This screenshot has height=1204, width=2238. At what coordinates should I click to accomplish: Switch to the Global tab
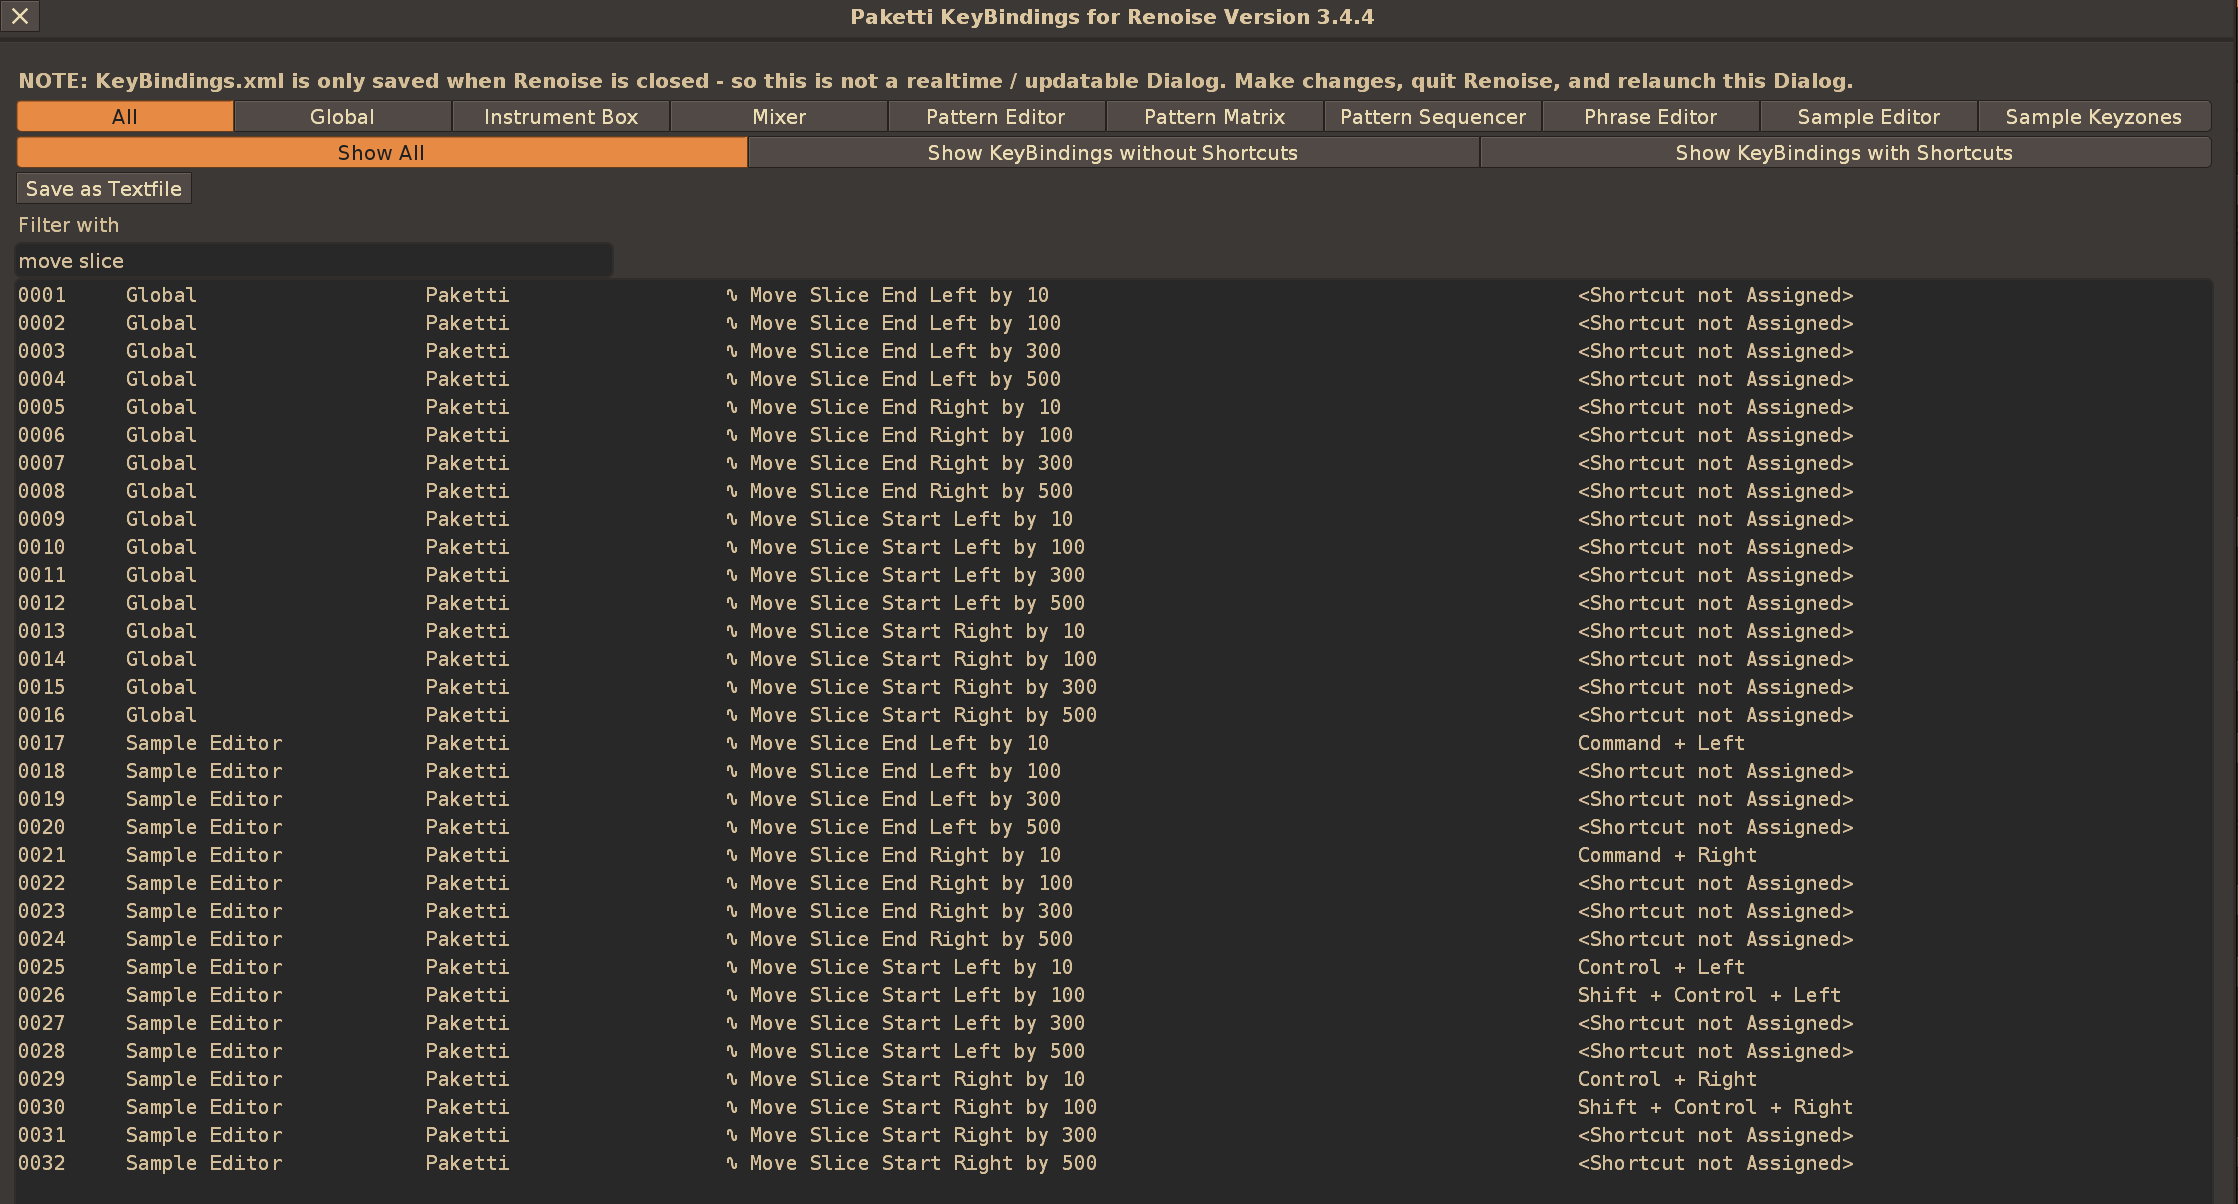[342, 117]
